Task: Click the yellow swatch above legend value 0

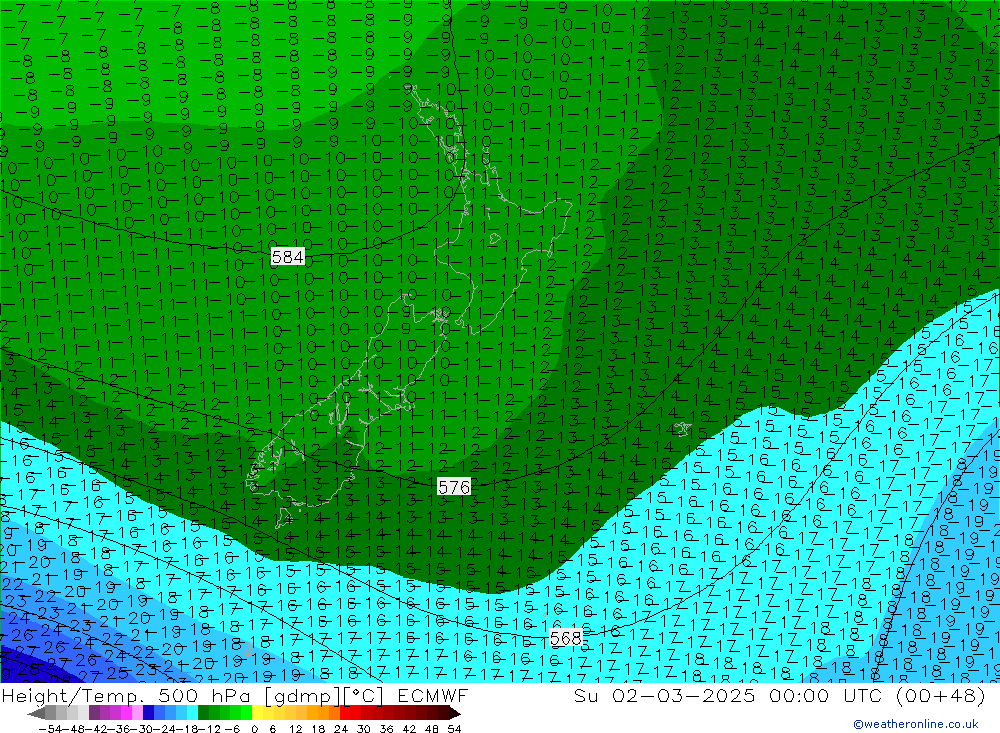Action: click(x=258, y=713)
